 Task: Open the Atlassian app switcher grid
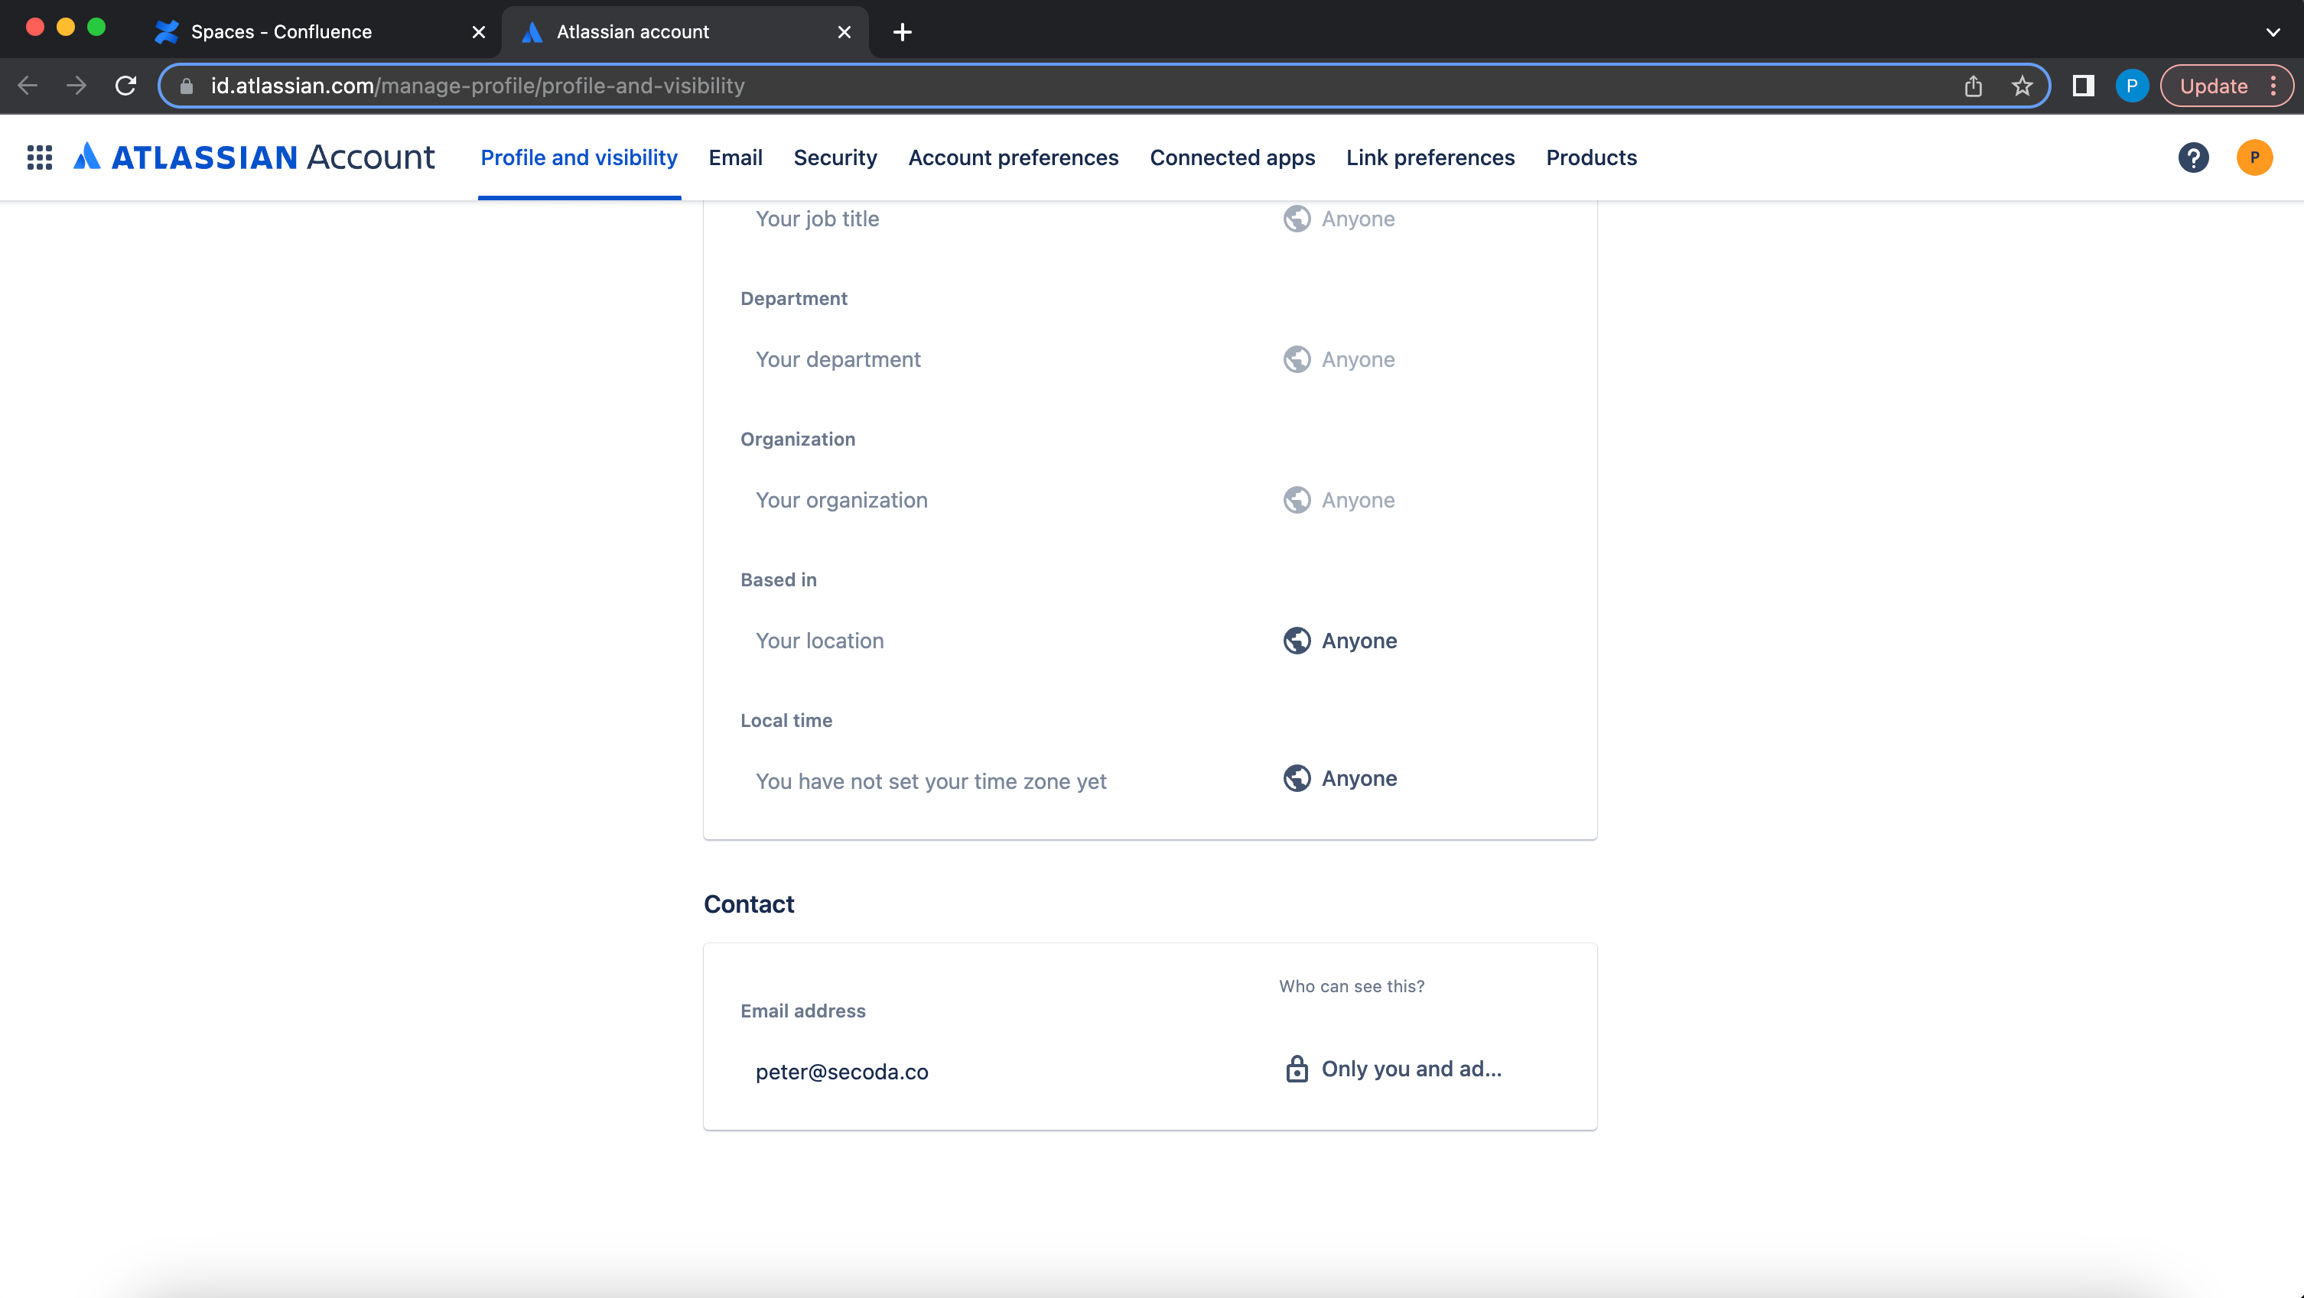pos(39,157)
